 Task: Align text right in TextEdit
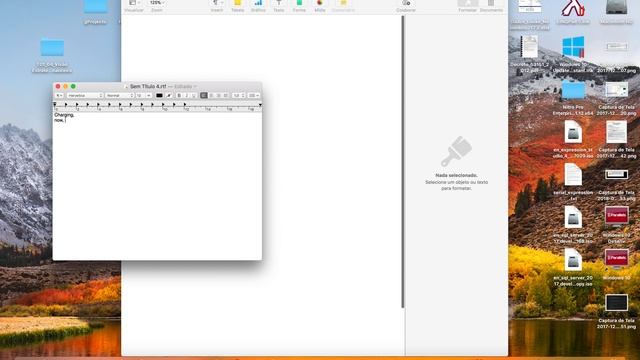218,96
